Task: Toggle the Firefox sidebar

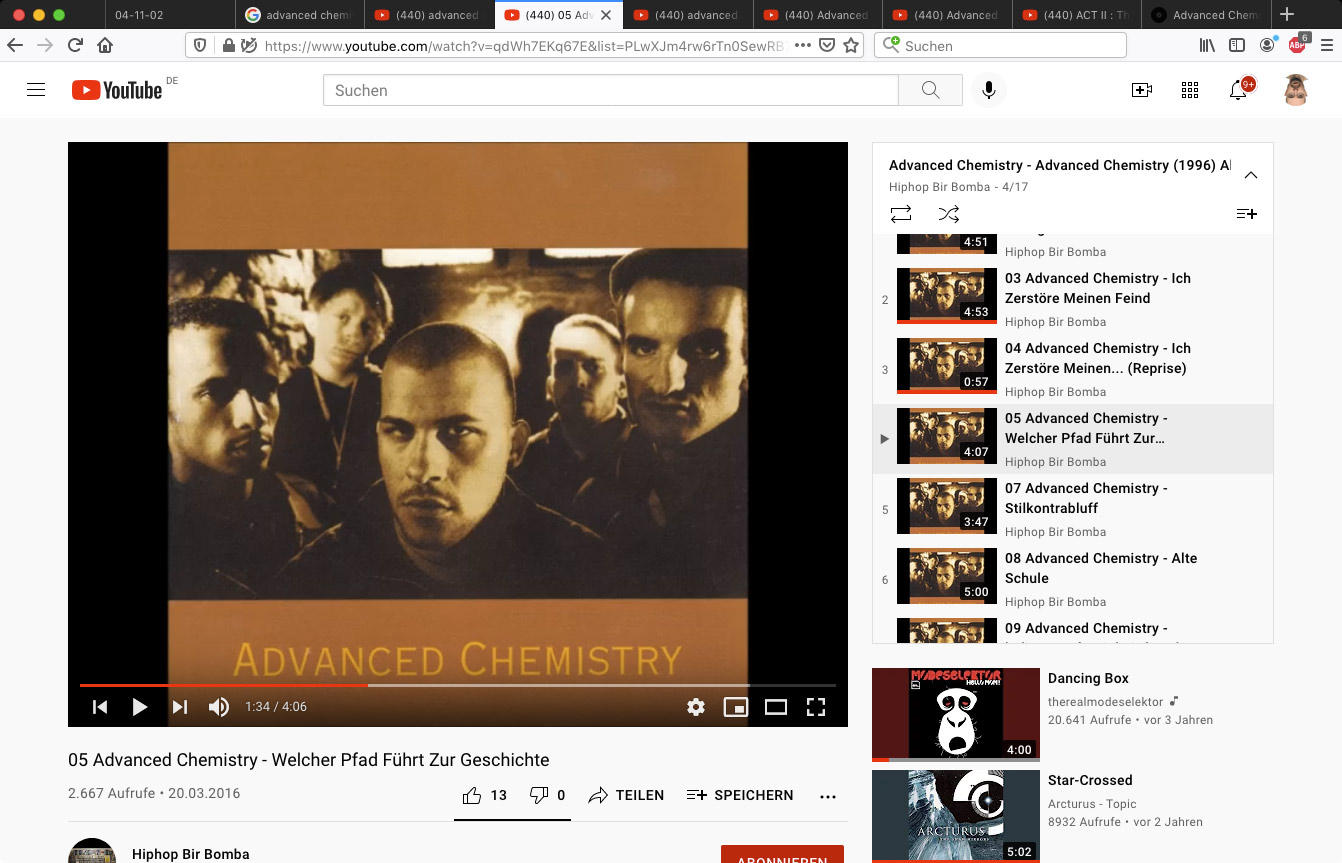Action: click(1237, 45)
